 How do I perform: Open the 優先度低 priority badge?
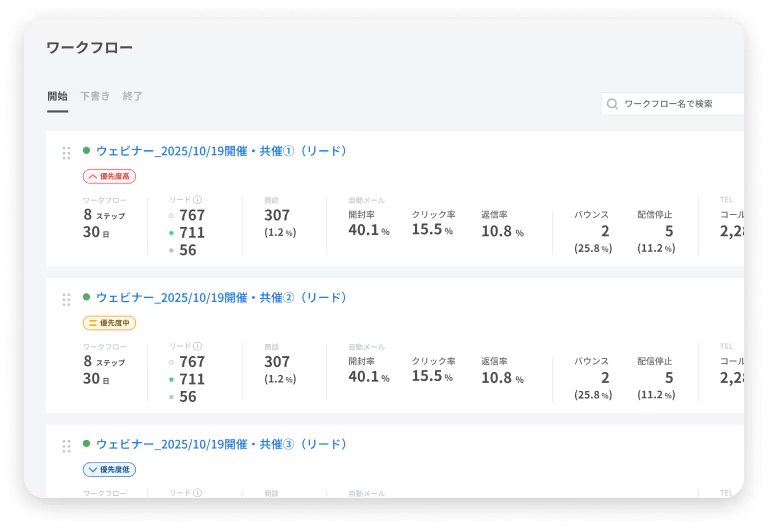108,469
